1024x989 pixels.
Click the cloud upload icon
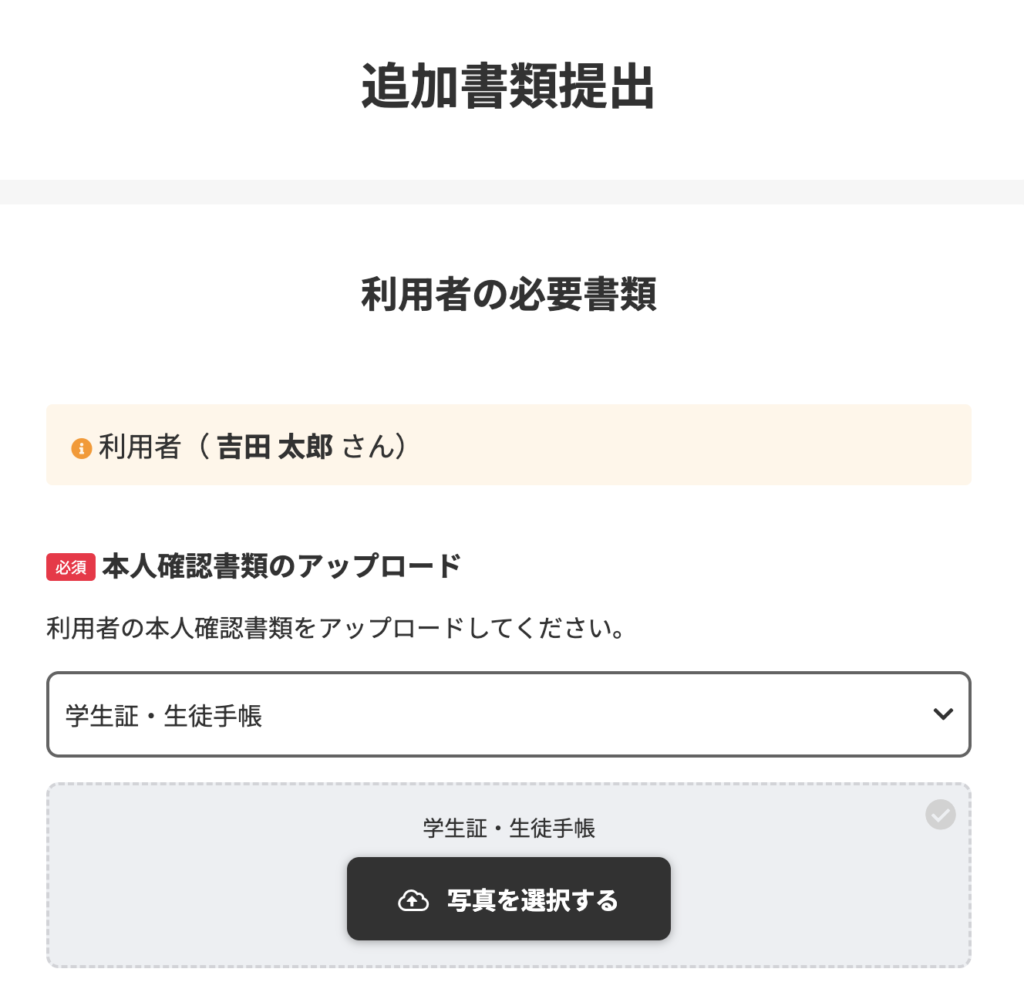[x=412, y=900]
